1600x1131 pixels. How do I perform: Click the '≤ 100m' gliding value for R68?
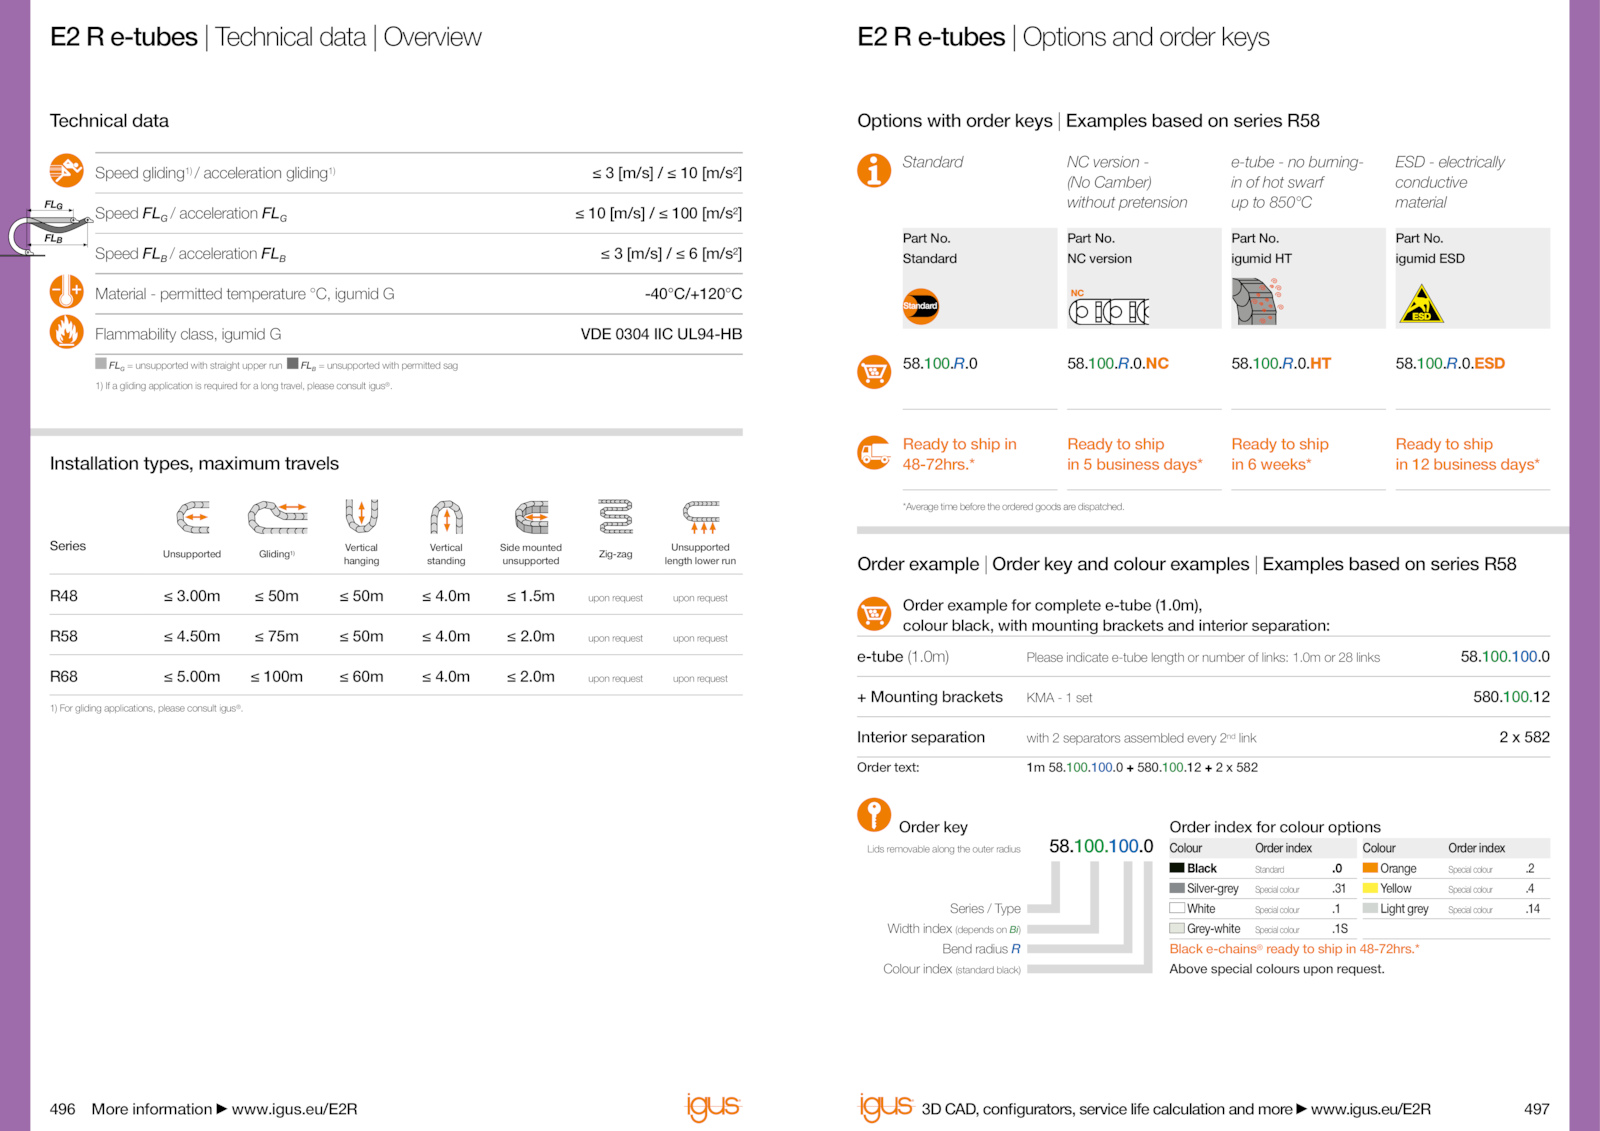click(277, 676)
